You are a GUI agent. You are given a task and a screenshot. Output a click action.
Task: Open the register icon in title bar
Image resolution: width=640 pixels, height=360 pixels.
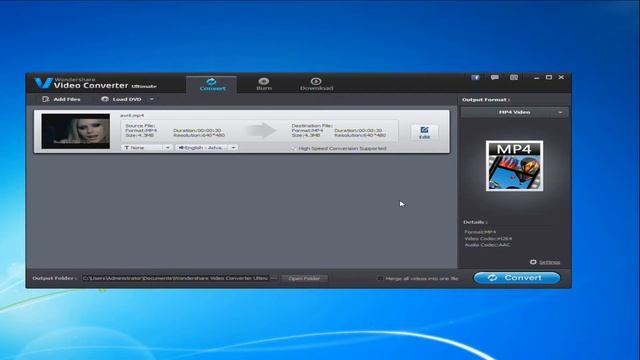tap(514, 78)
